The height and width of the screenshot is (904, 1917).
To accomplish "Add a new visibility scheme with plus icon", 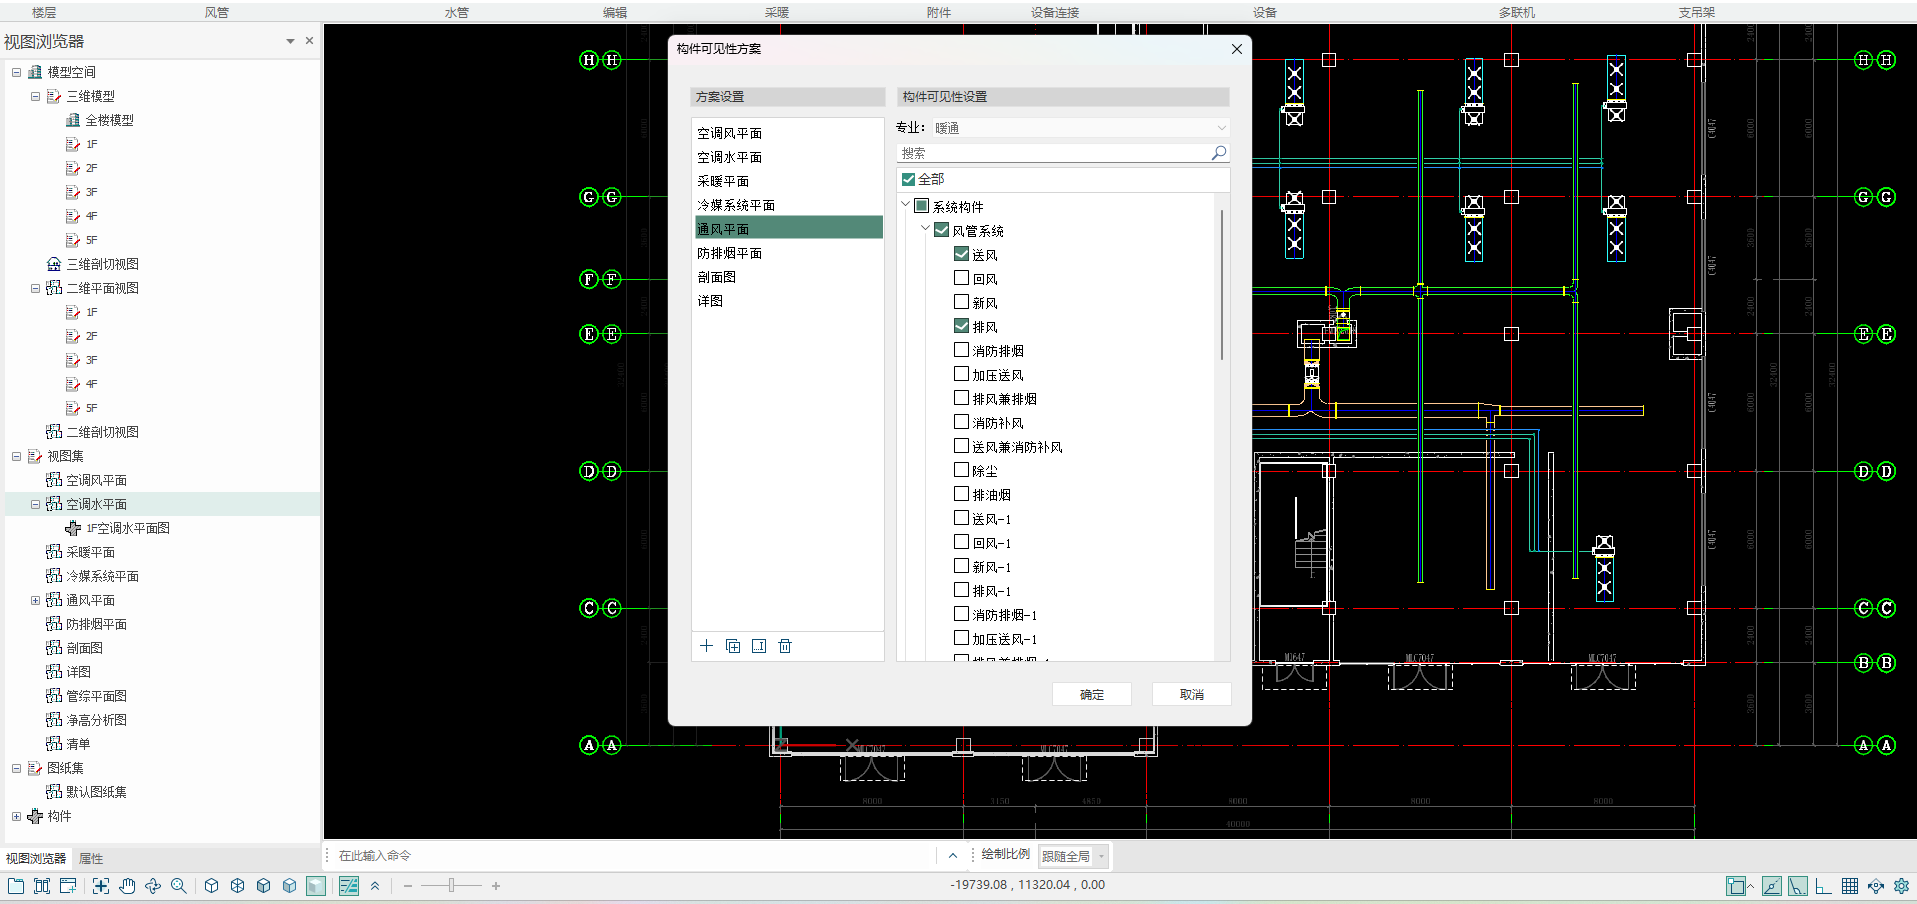I will tap(706, 646).
